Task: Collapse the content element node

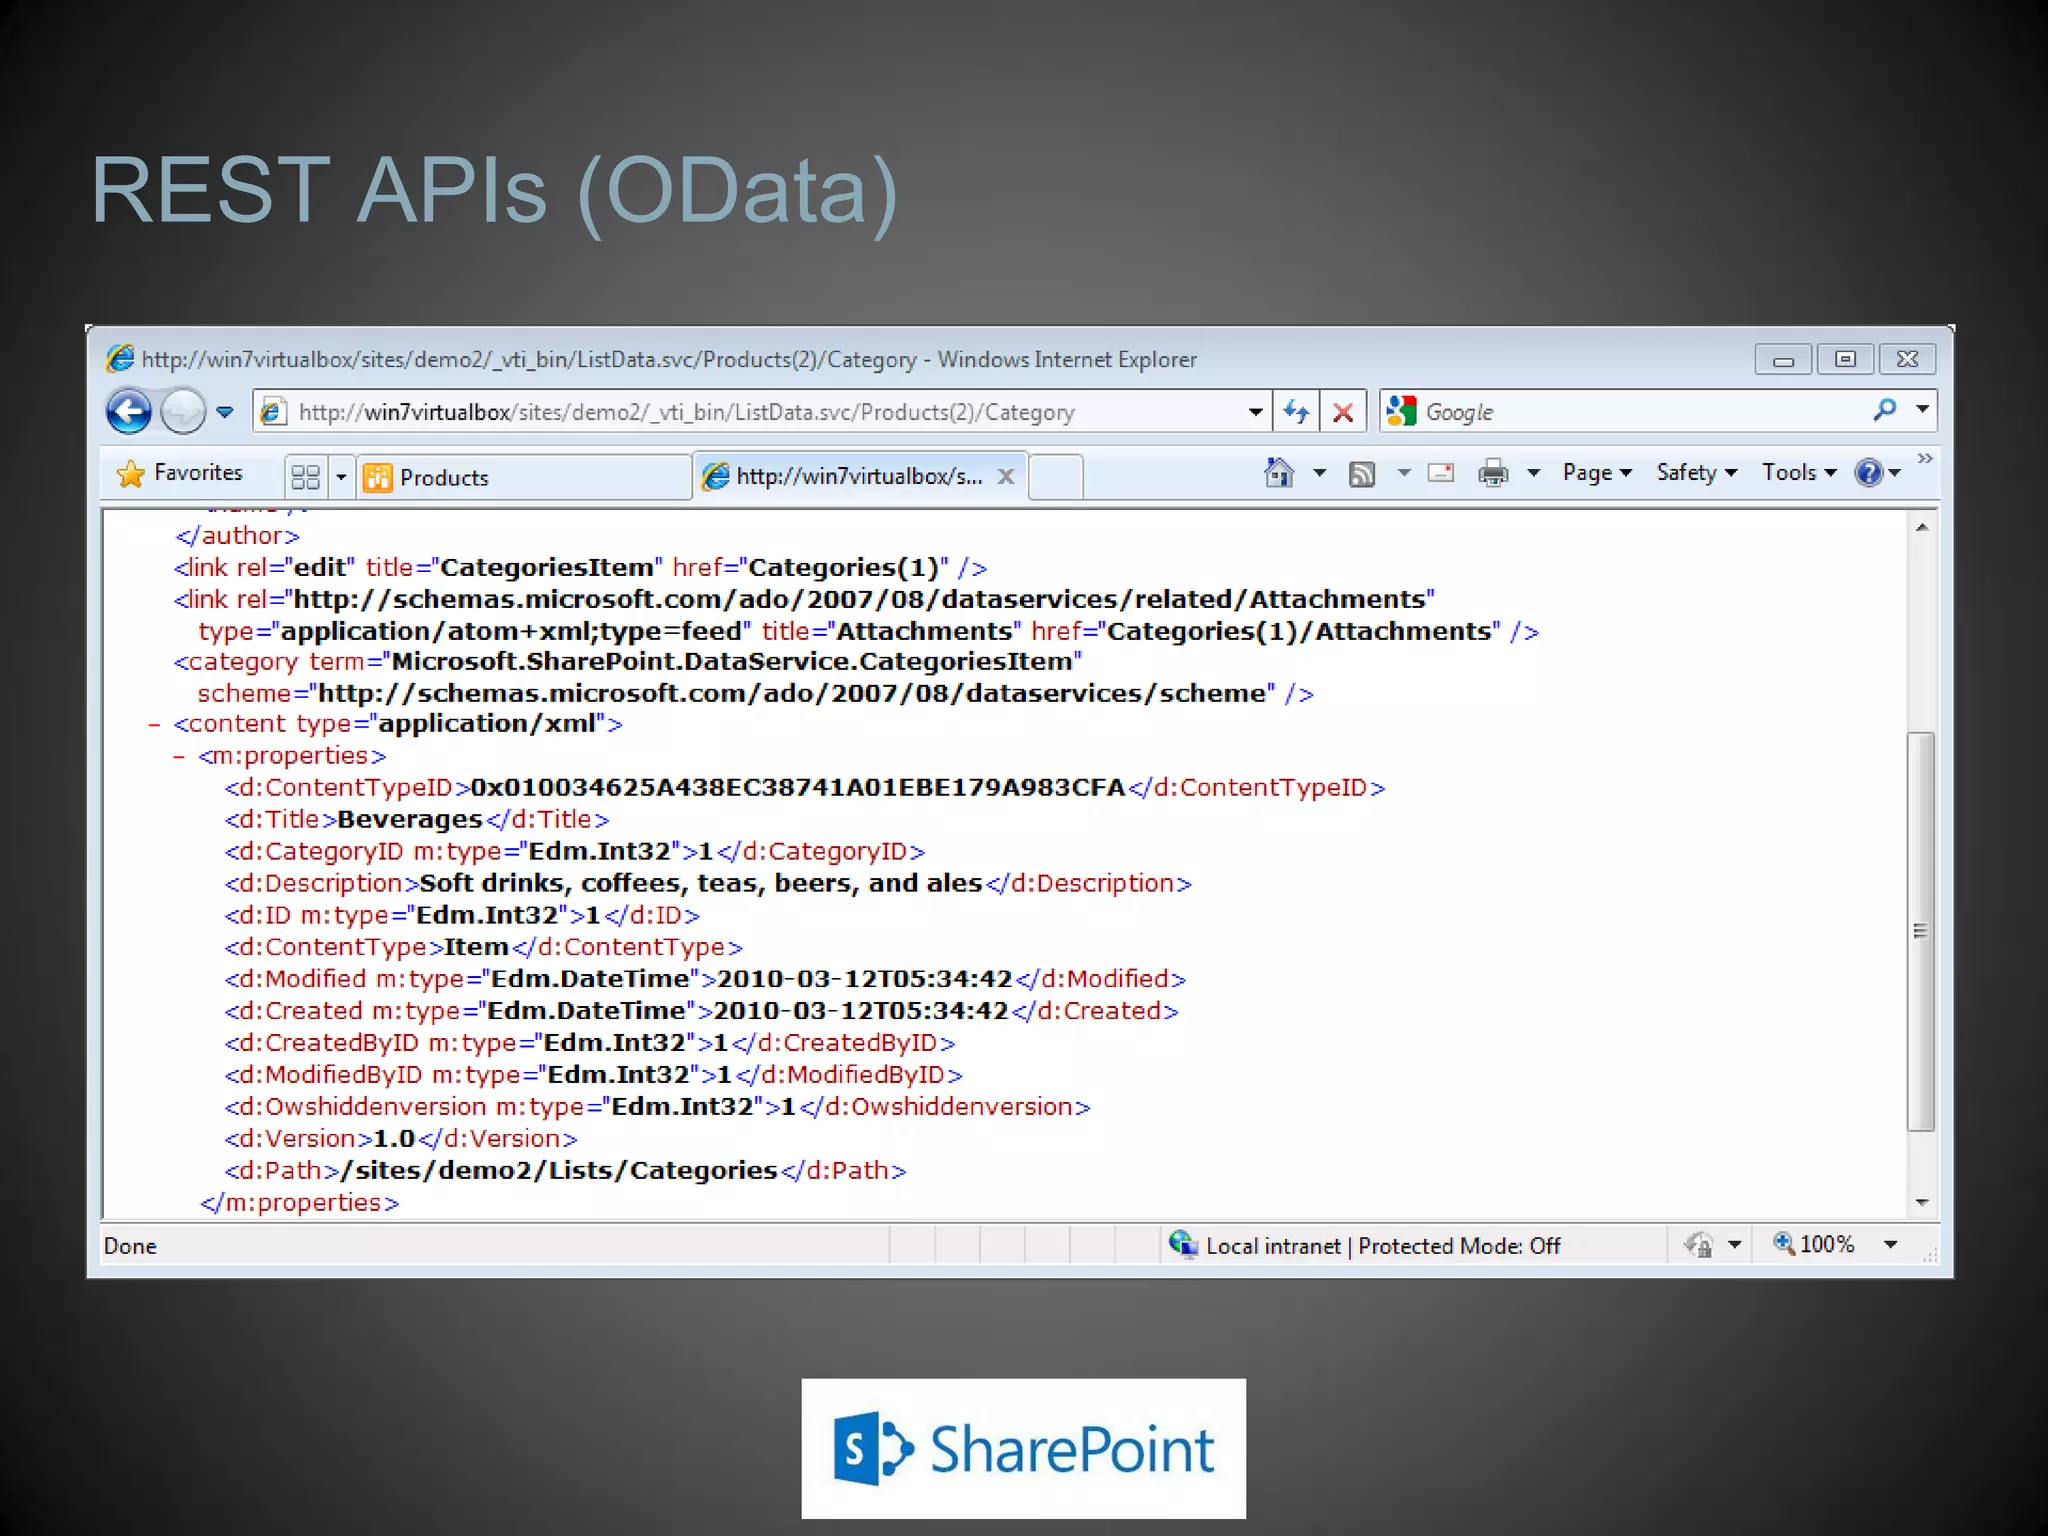Action: 154,724
